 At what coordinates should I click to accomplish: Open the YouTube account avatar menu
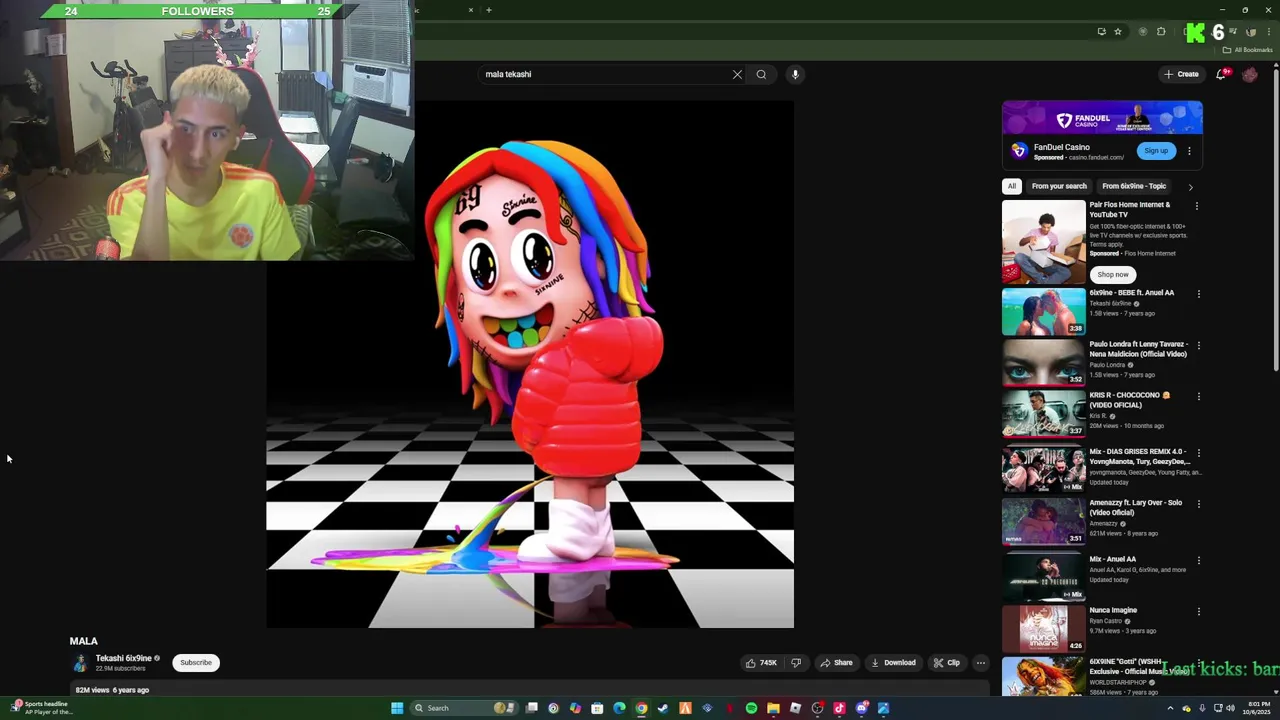[1250, 74]
